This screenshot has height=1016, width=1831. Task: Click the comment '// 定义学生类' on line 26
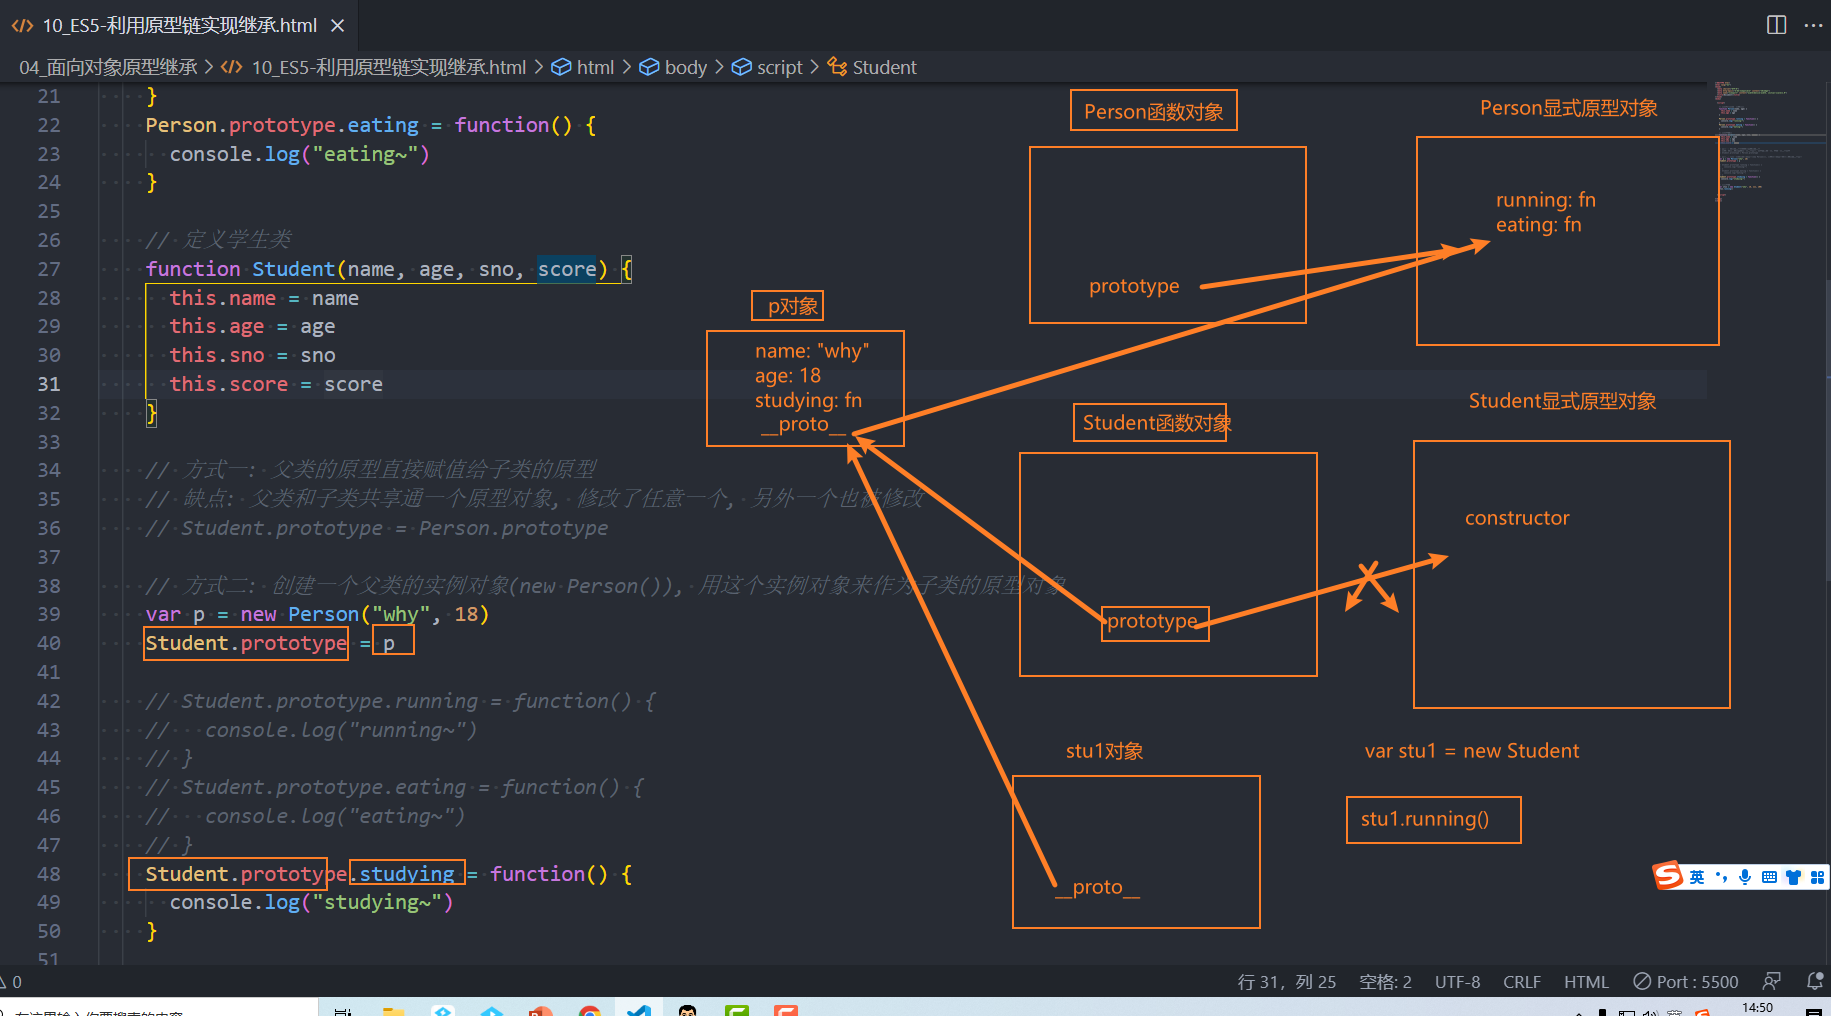click(x=218, y=240)
